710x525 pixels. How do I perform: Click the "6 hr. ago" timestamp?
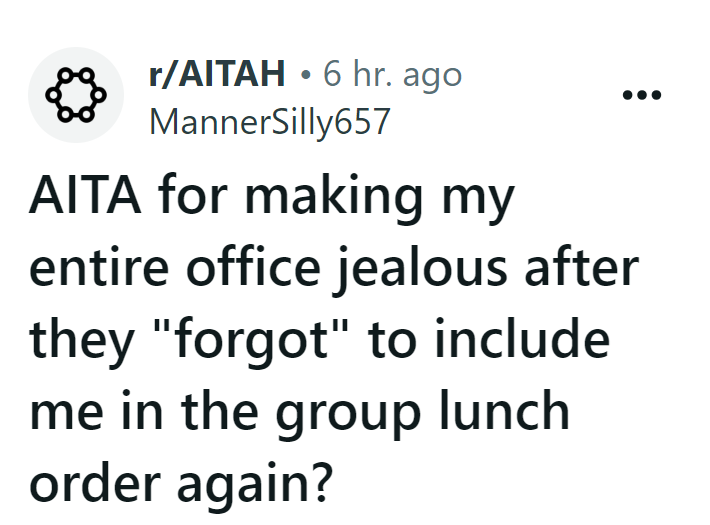(393, 74)
